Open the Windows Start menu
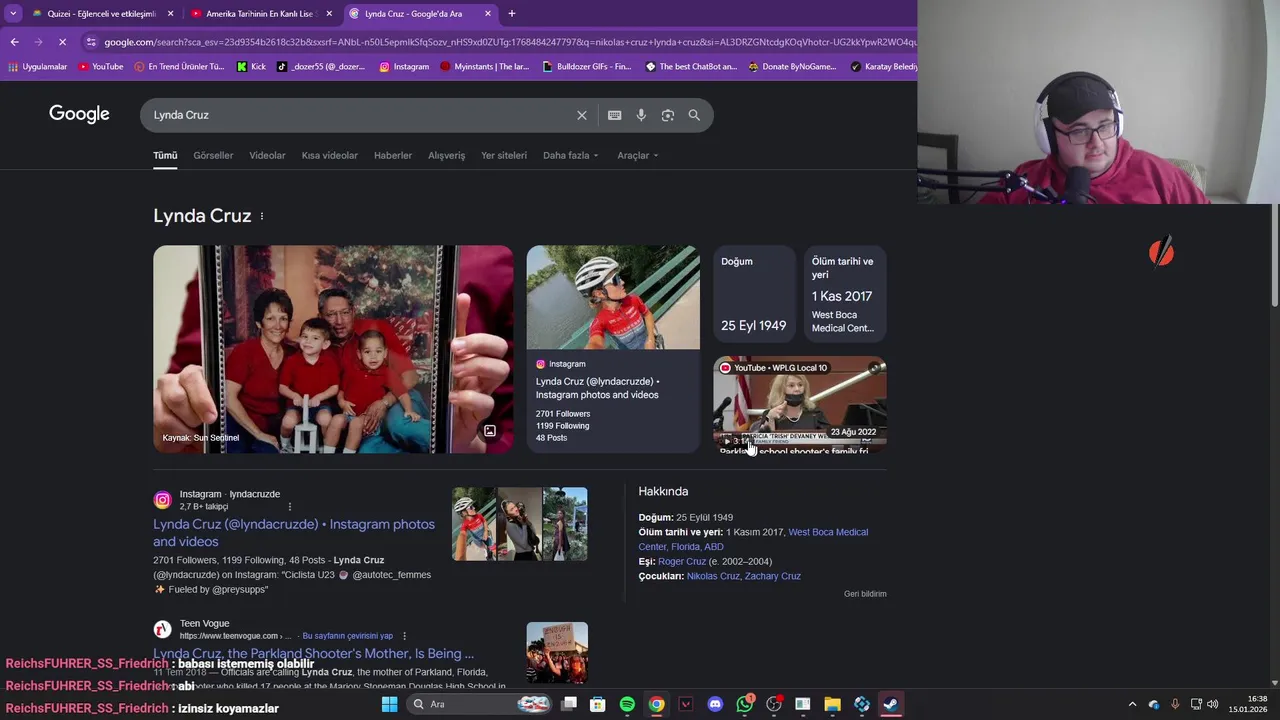1280x720 pixels. [x=389, y=704]
